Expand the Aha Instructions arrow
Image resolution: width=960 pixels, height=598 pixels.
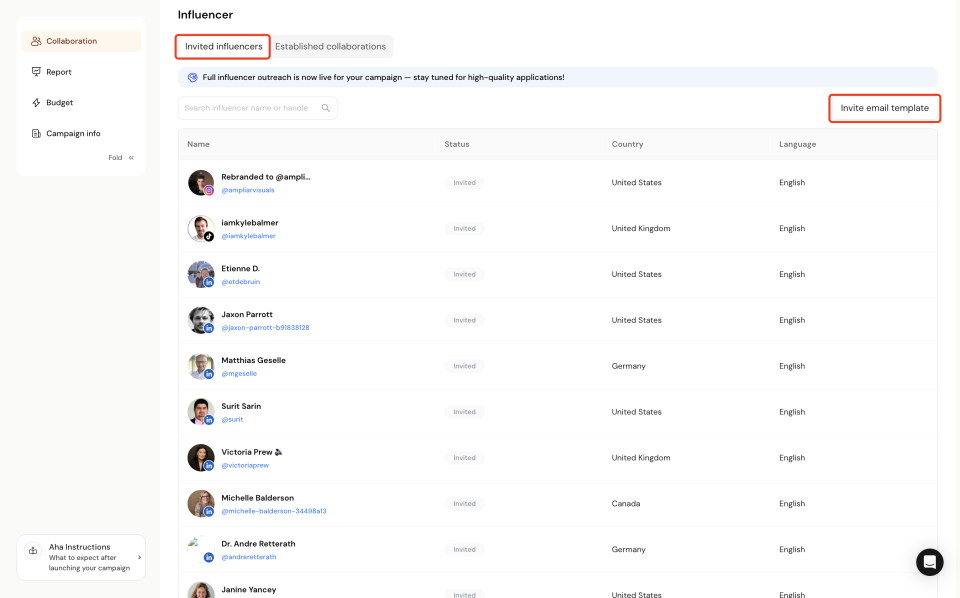[x=139, y=557]
